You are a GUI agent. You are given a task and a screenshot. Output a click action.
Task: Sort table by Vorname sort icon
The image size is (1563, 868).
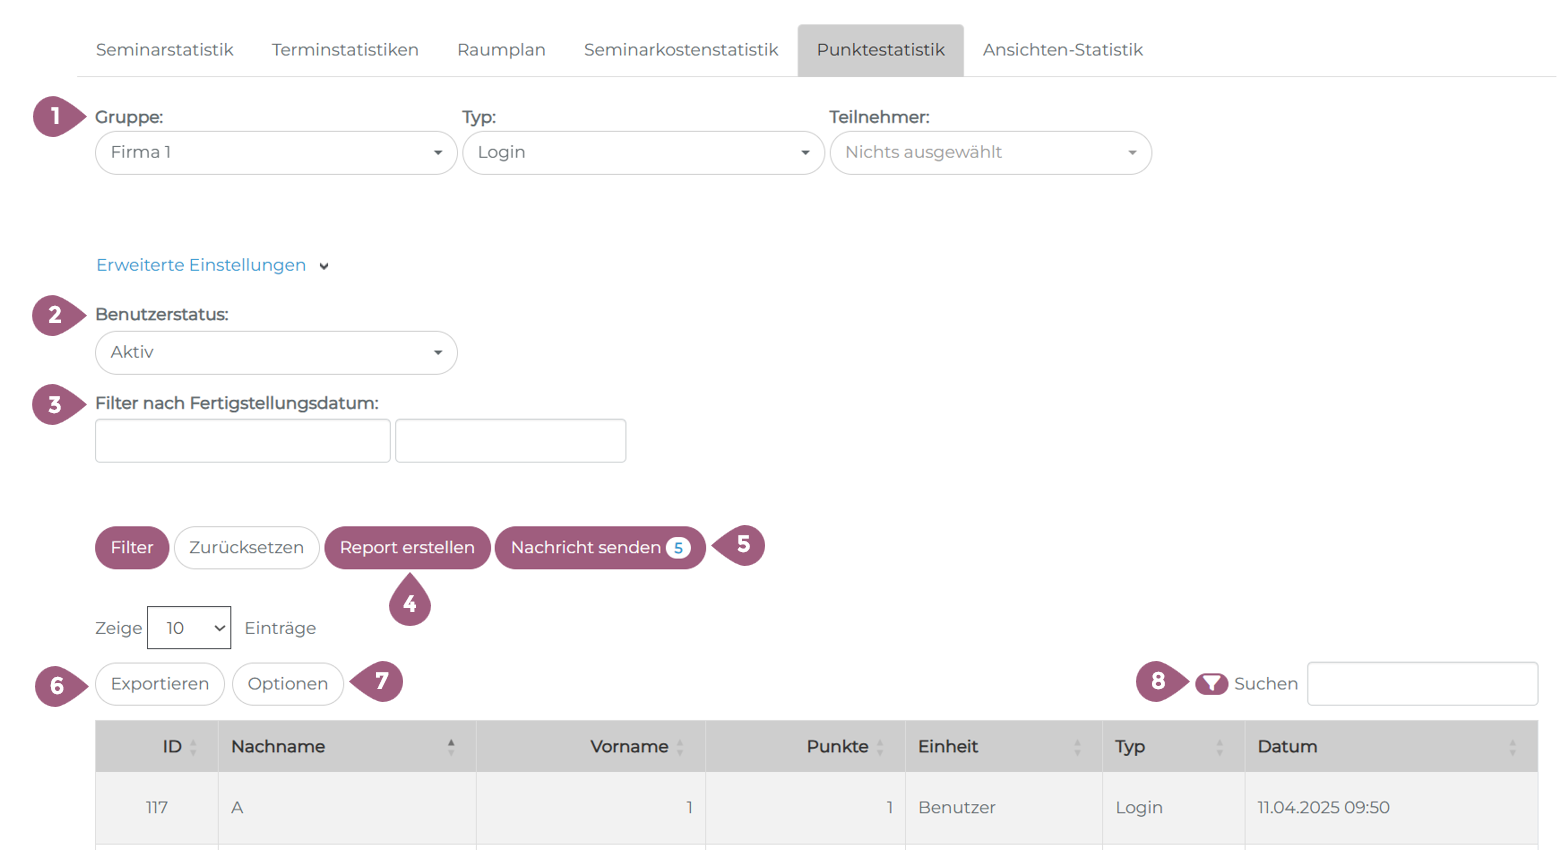tap(680, 747)
